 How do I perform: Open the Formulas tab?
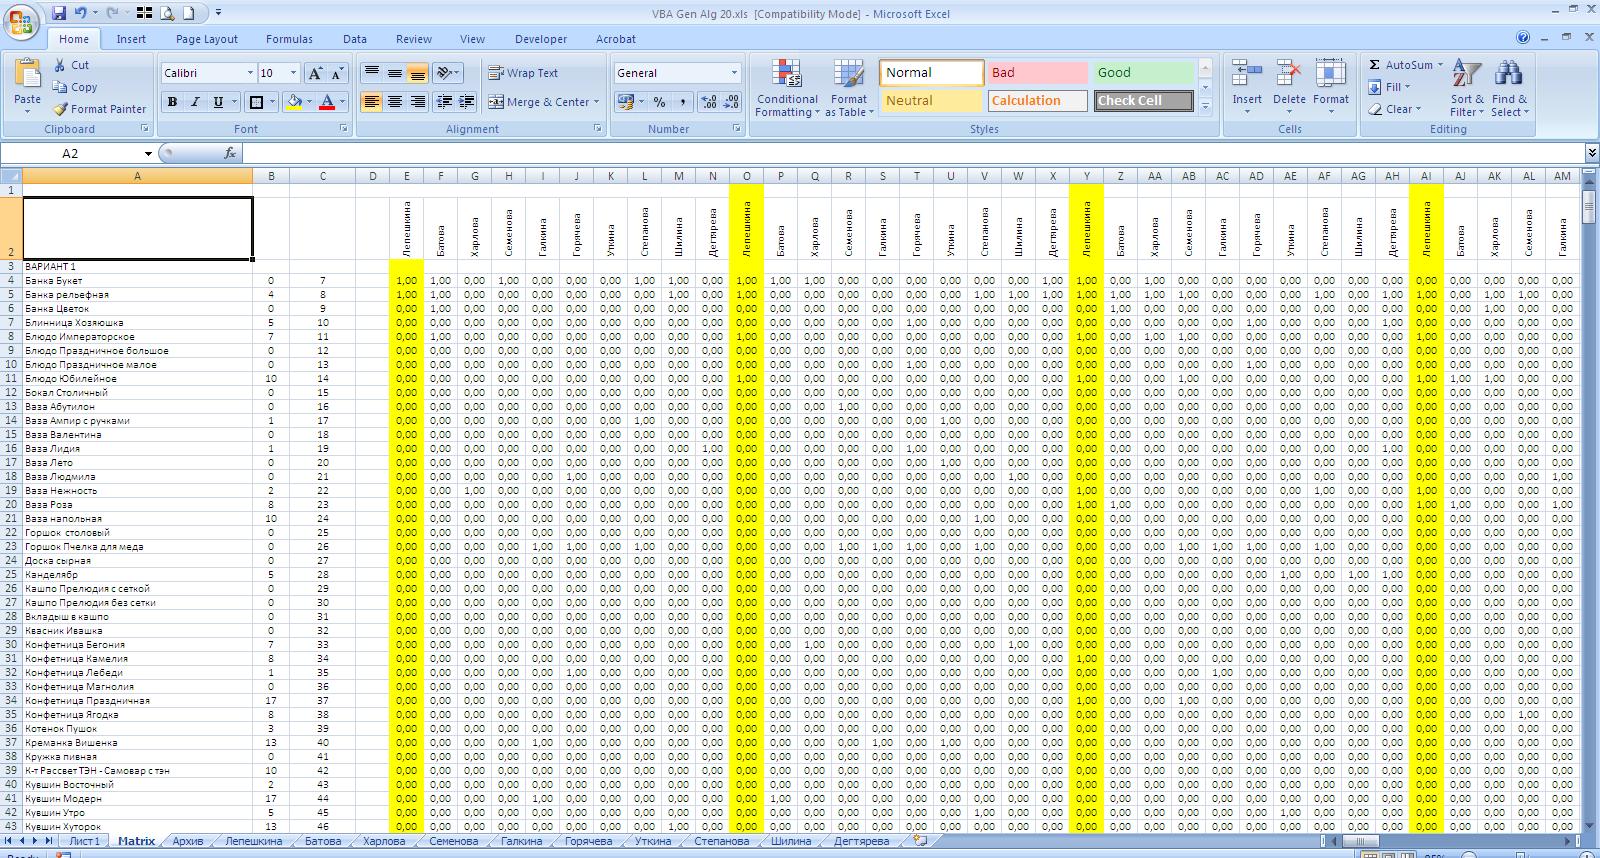click(289, 39)
